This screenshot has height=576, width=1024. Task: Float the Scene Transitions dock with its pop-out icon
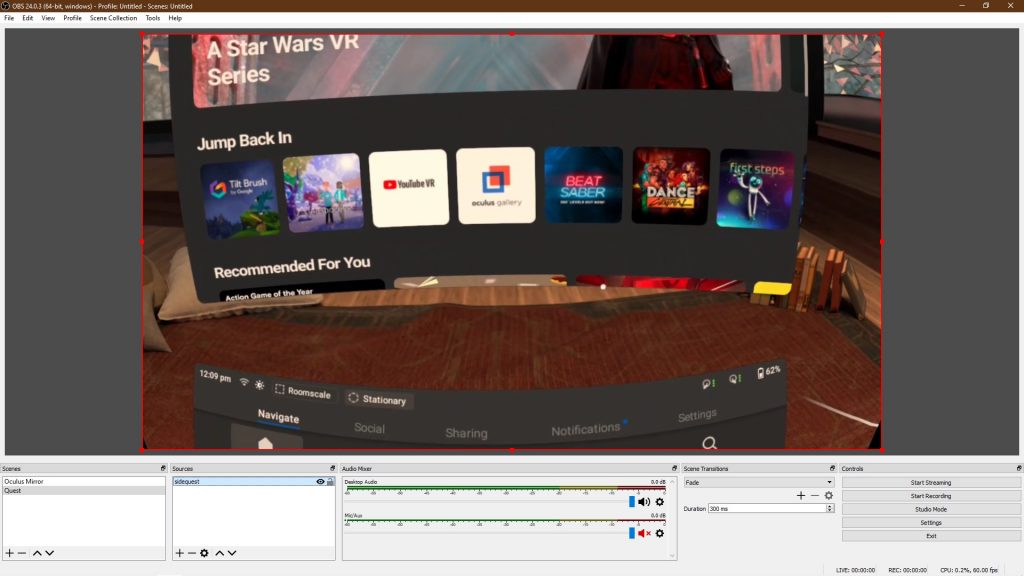pos(832,468)
